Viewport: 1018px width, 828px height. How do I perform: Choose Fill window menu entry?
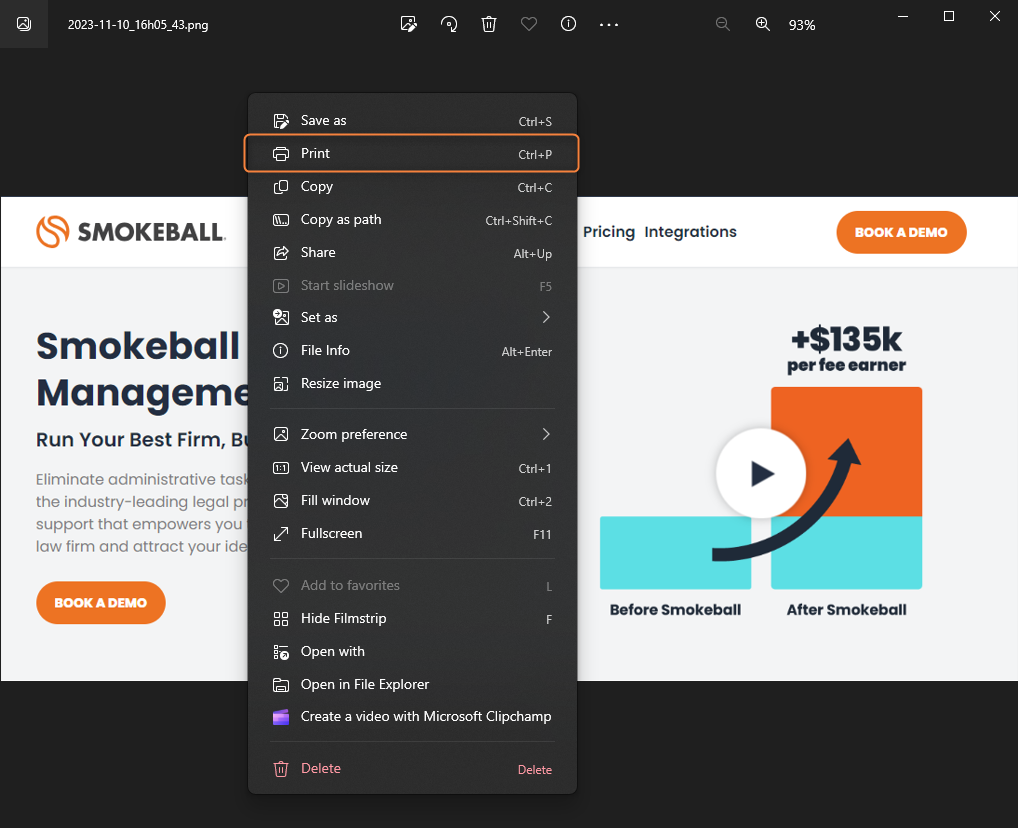412,501
